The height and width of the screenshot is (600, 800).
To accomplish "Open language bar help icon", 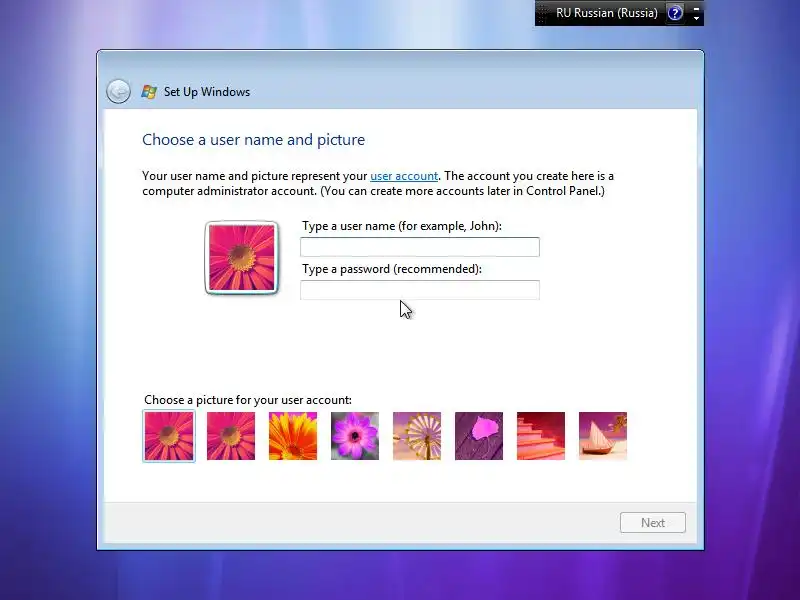I will [x=675, y=13].
